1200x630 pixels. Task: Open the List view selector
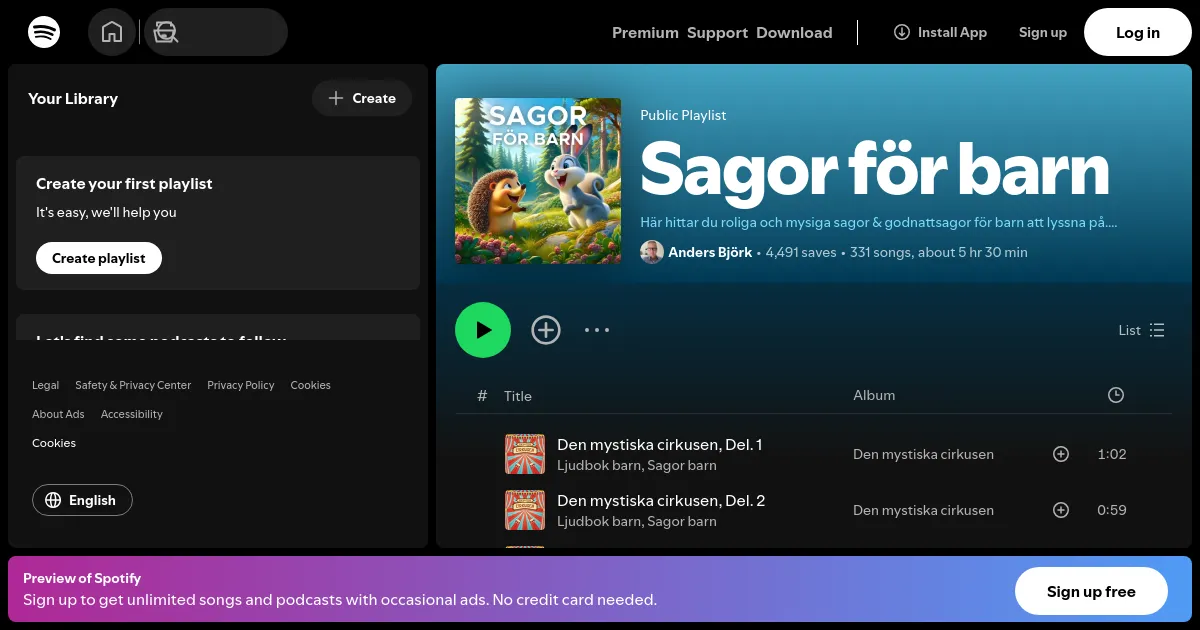point(1141,330)
